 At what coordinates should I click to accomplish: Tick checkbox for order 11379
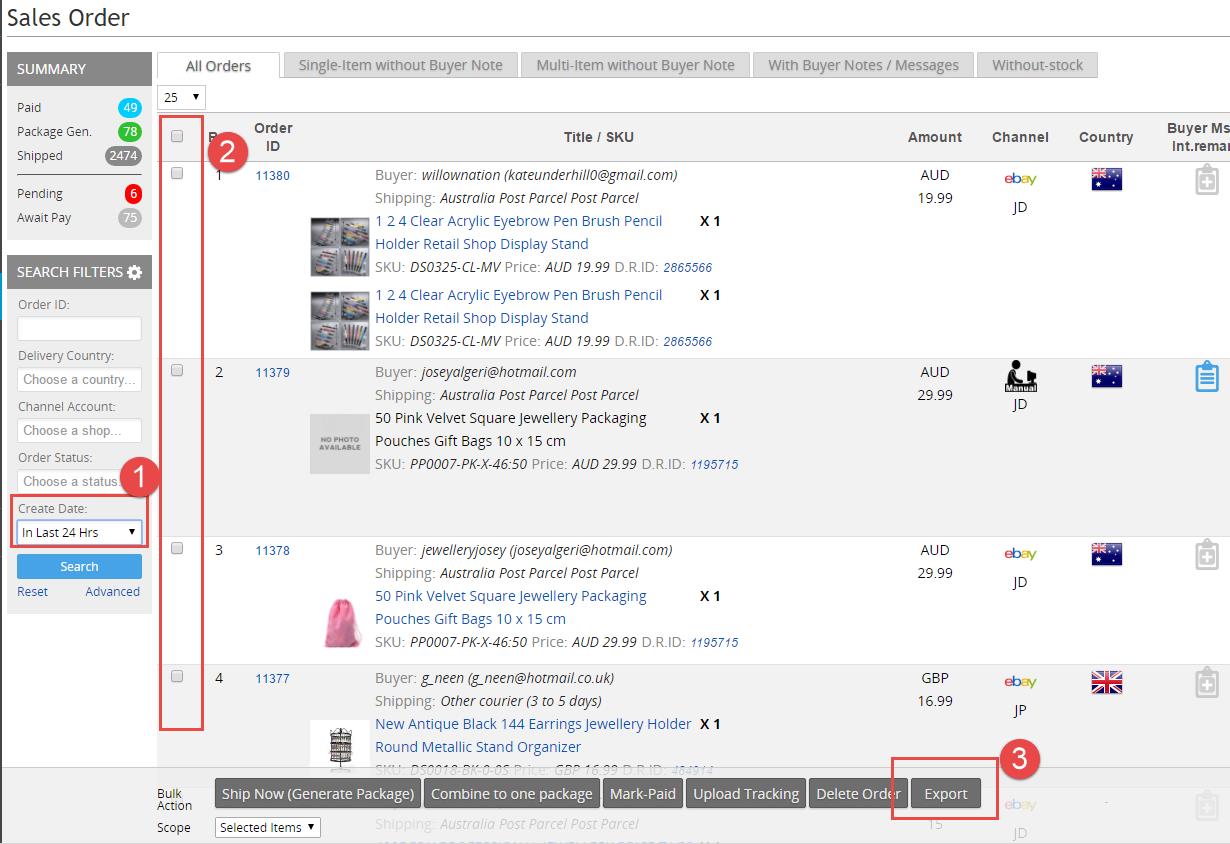[177, 370]
